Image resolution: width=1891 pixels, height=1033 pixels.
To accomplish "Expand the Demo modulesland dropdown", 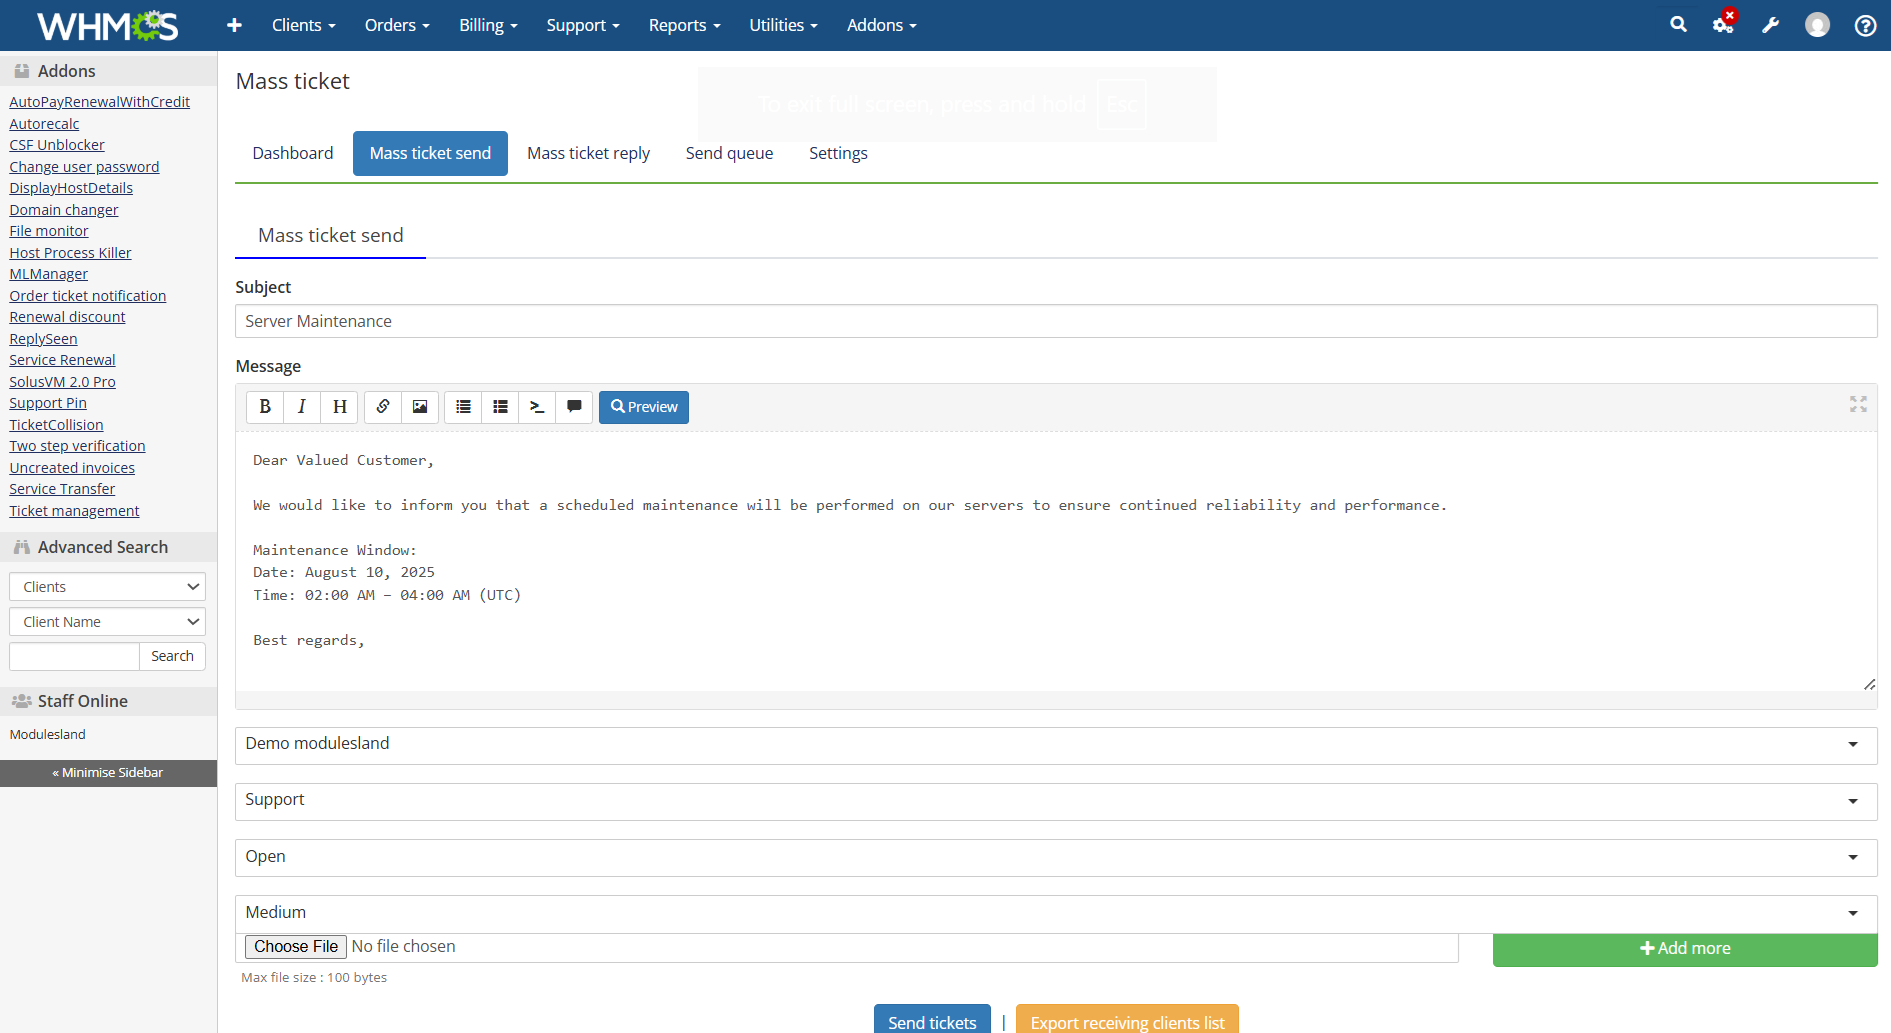I will tap(1056, 745).
